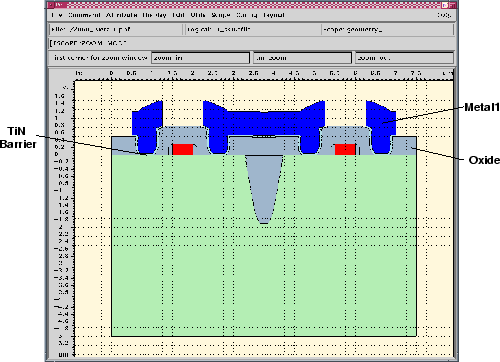This screenshot has height=362, width=500.
Task: Click the file name field
Action: click(116, 29)
